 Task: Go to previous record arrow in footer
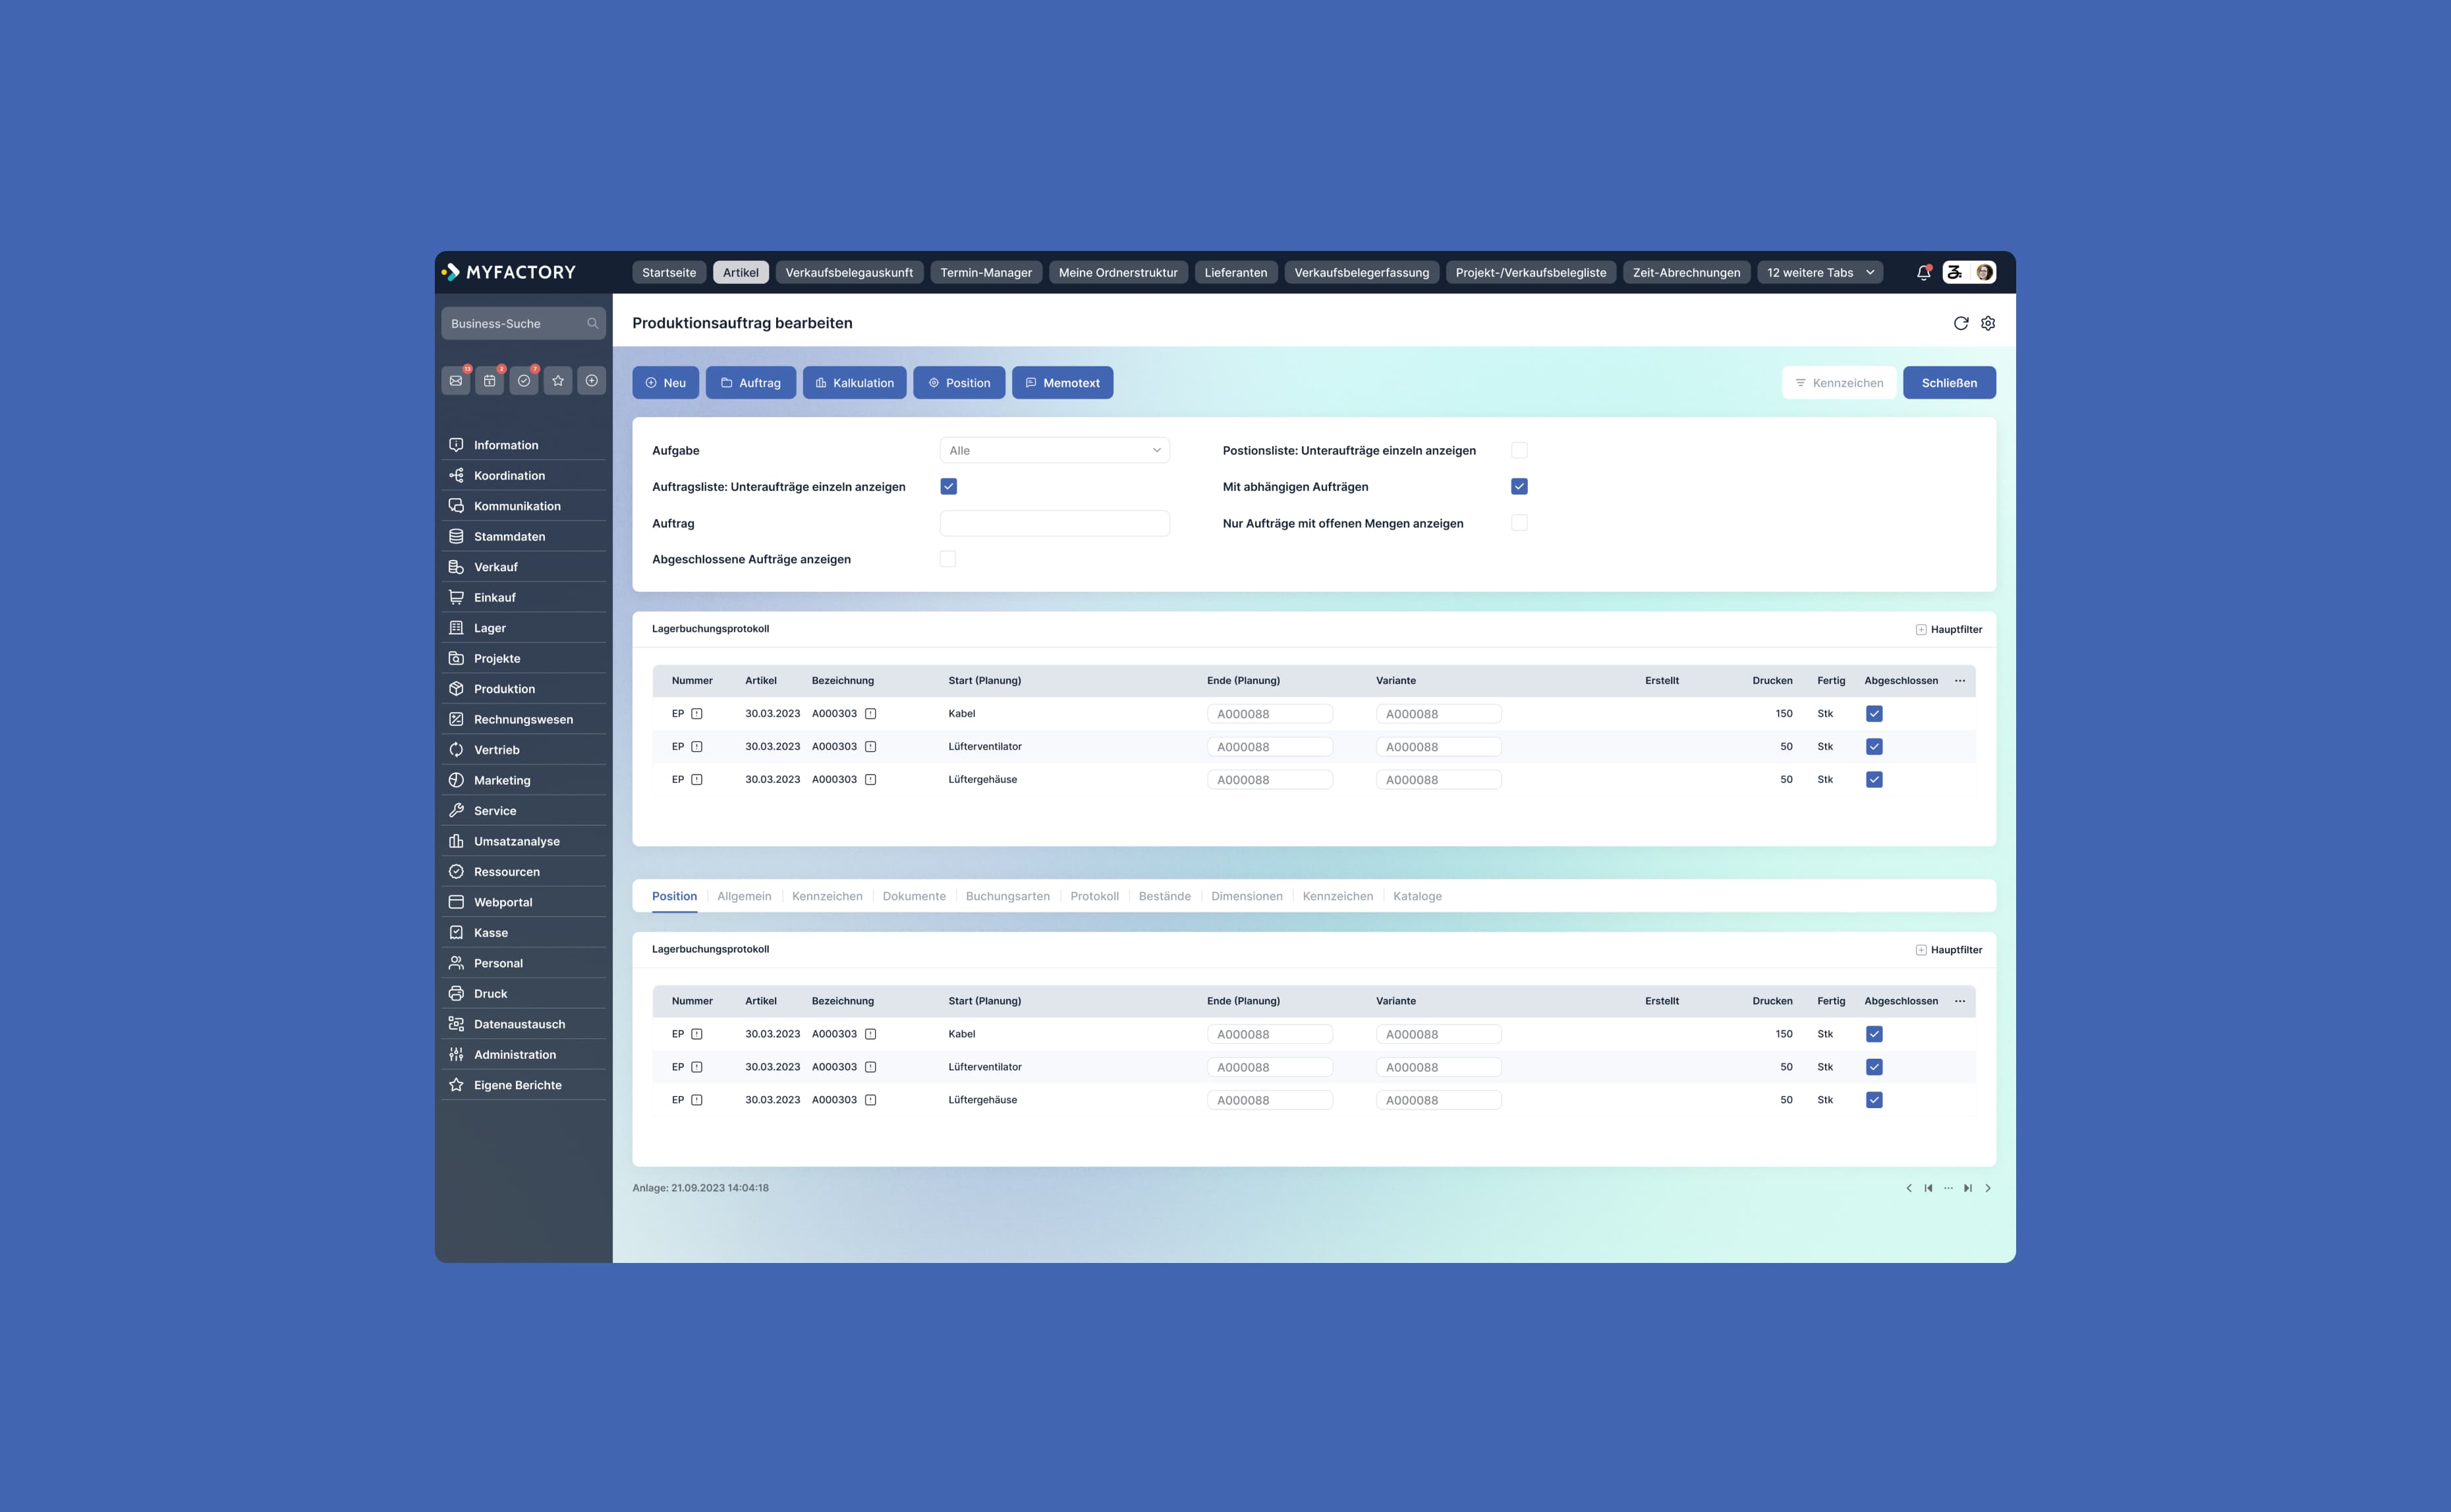[x=1909, y=1188]
